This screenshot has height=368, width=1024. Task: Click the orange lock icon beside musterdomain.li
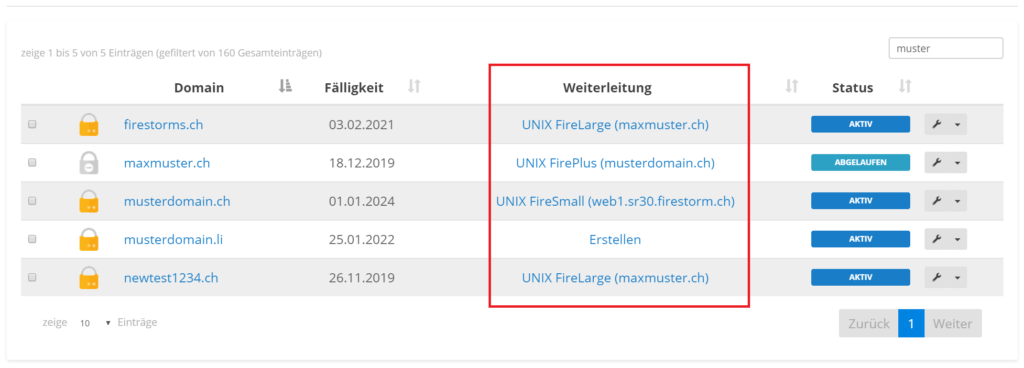pos(89,239)
